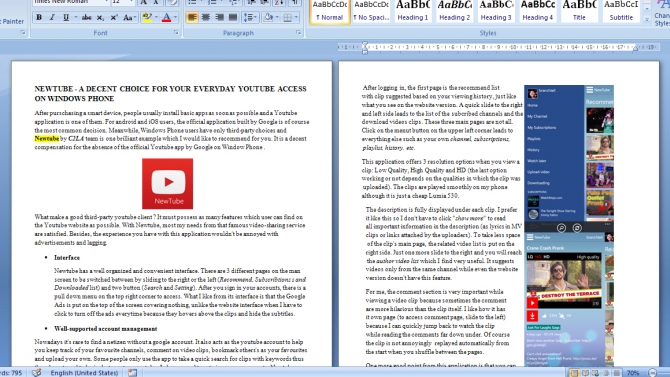Select the English (United States) language indicator
Viewport: 670px width, 377px height.
click(x=84, y=373)
